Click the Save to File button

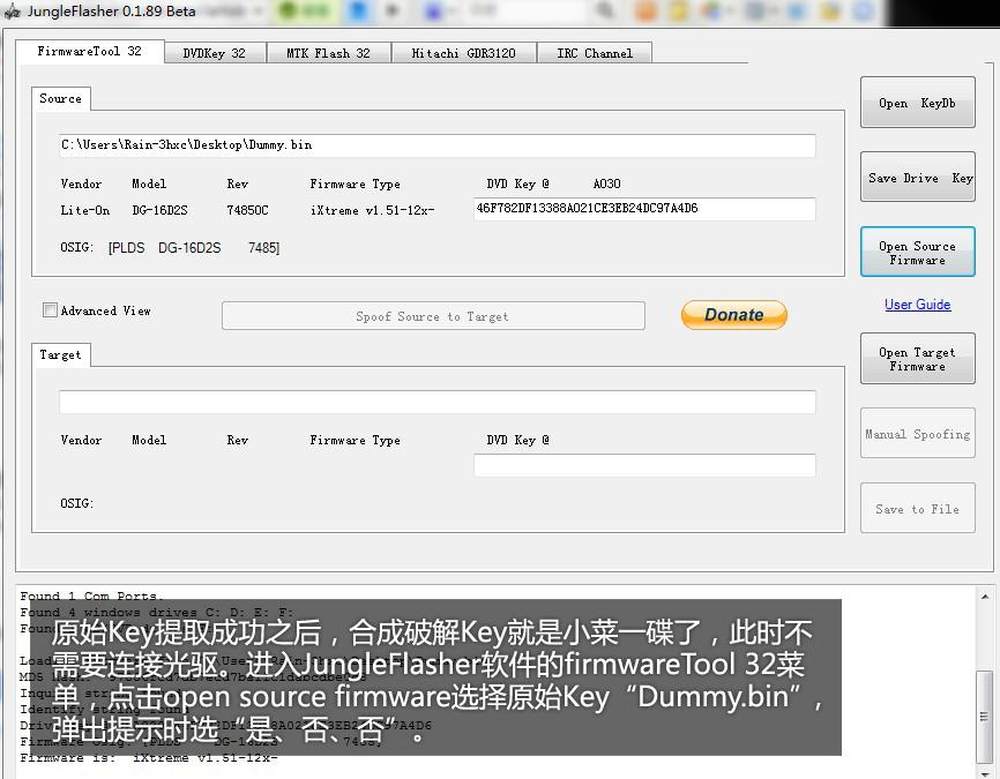917,508
